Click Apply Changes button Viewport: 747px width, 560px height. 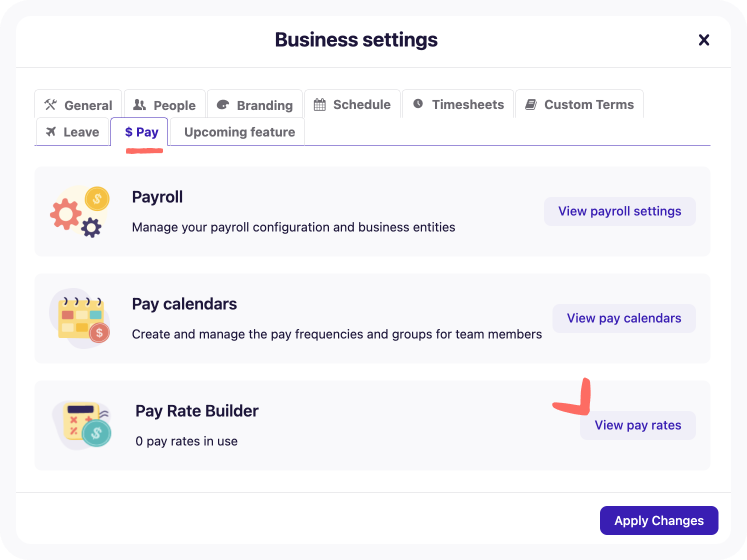pos(659,520)
